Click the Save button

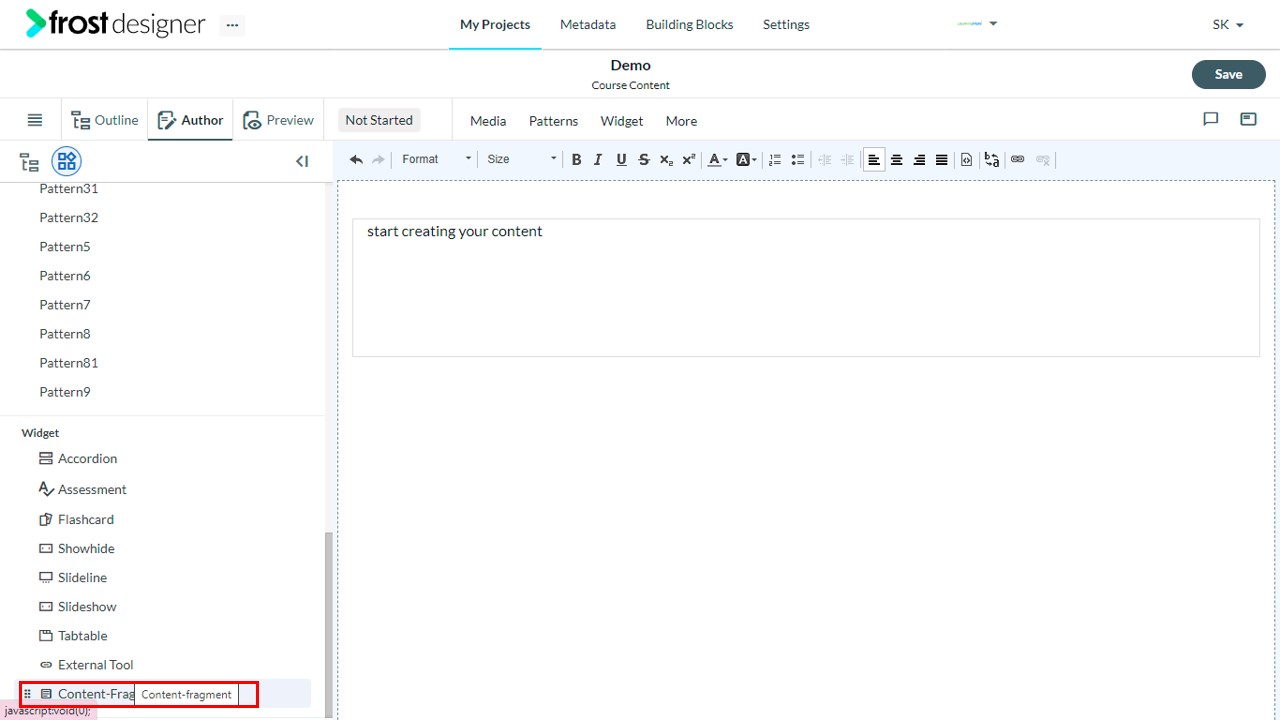pos(1228,74)
